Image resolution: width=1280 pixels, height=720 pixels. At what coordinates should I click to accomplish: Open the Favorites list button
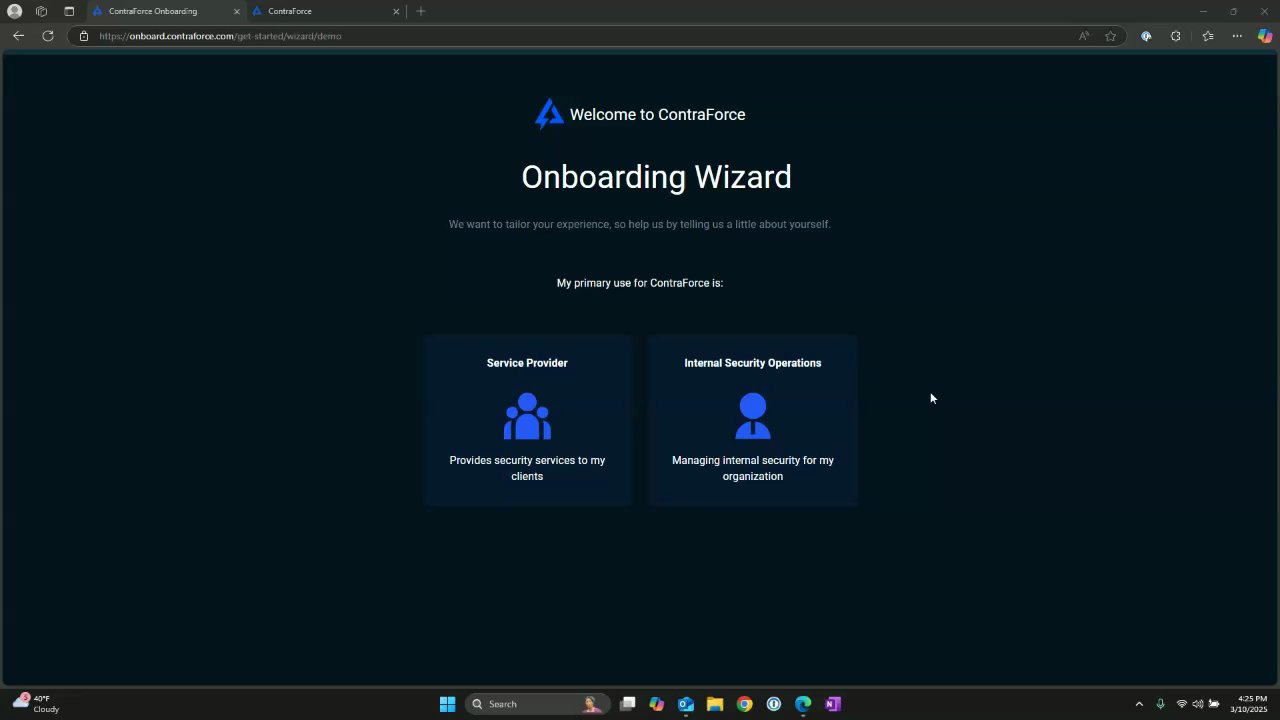coord(1208,36)
